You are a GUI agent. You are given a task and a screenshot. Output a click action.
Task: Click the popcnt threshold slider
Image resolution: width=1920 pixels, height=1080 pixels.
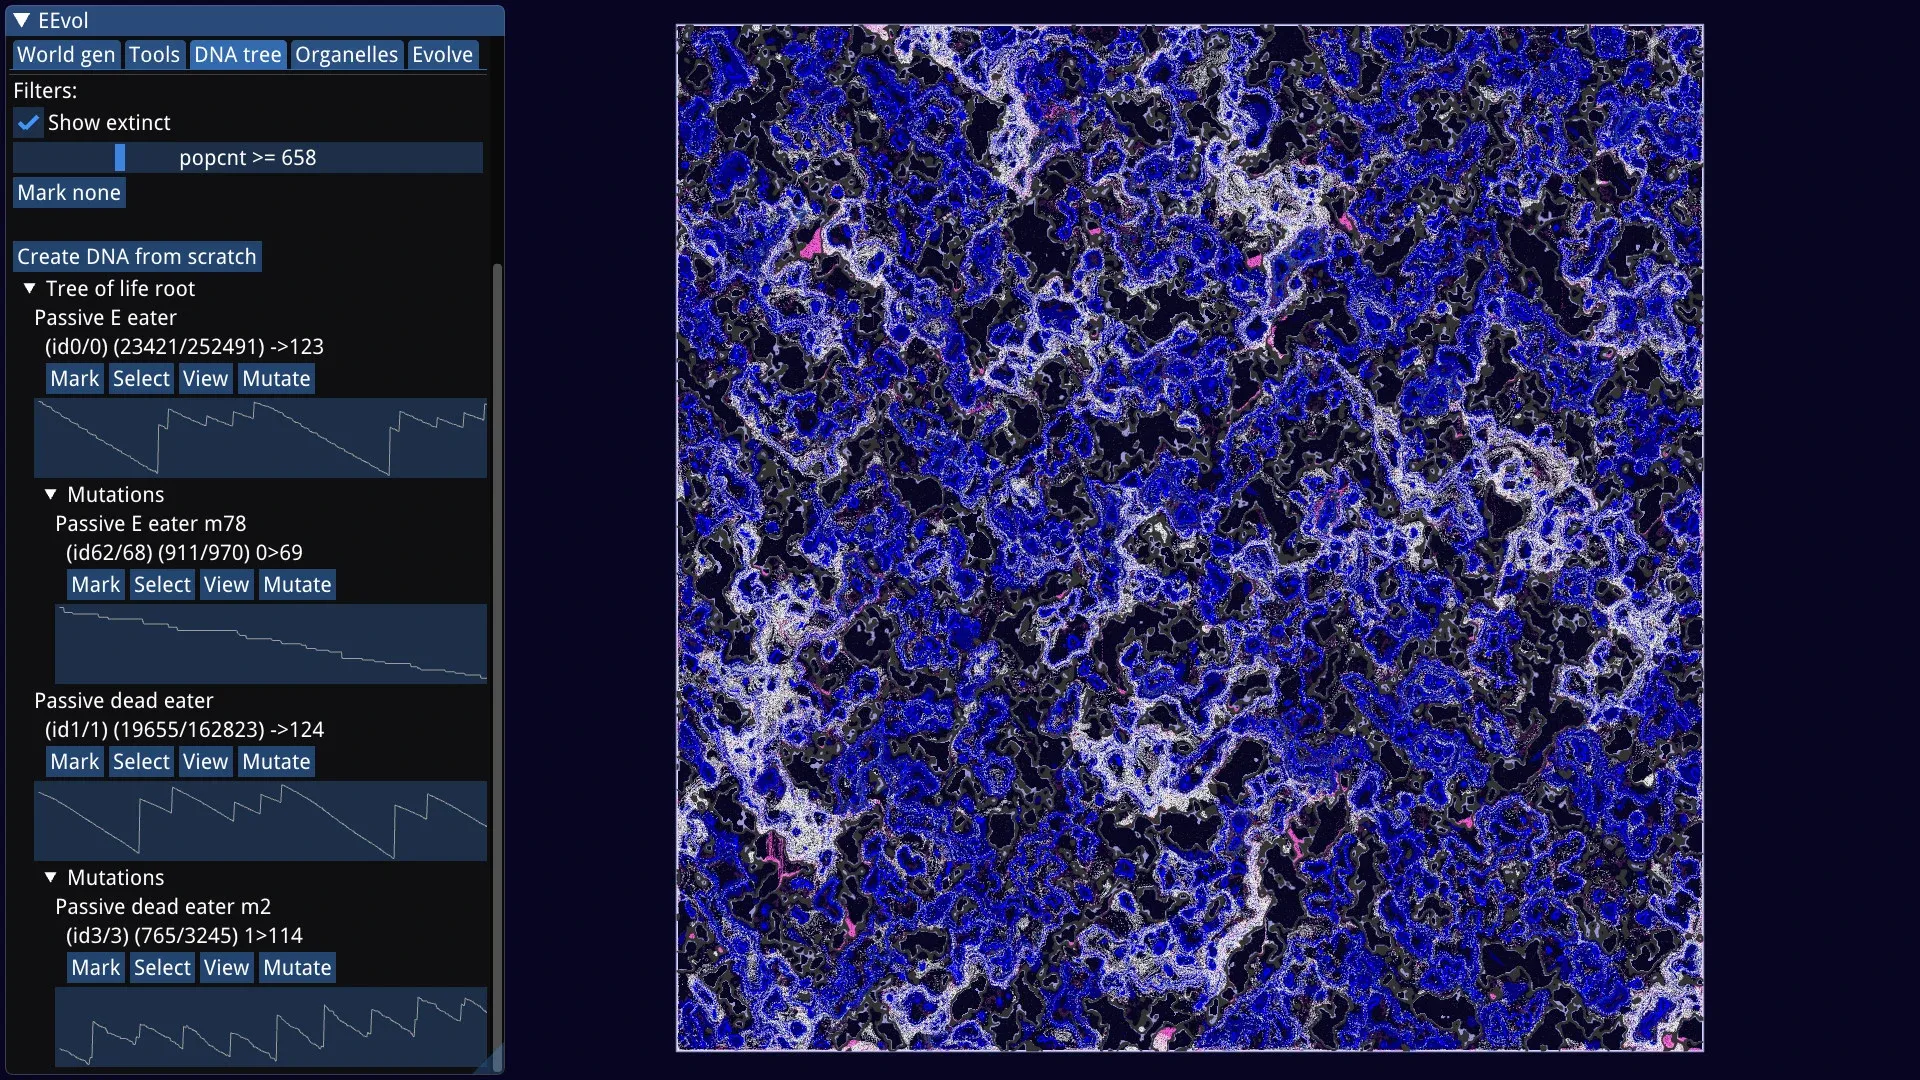[247, 158]
